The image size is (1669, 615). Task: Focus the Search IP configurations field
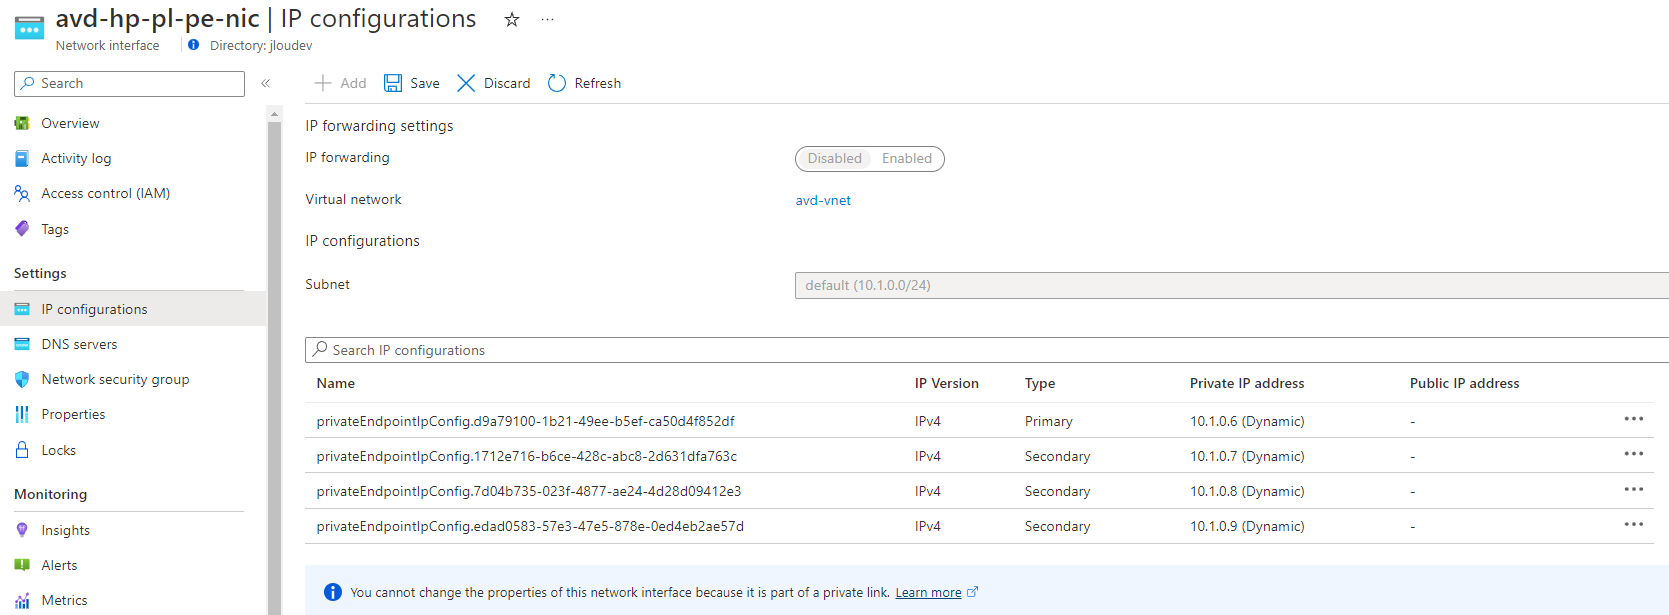click(987, 350)
